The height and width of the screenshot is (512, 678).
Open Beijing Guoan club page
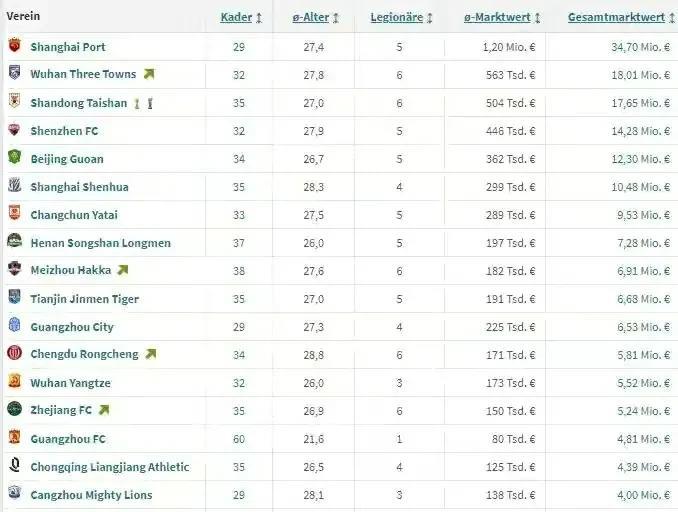[67, 159]
